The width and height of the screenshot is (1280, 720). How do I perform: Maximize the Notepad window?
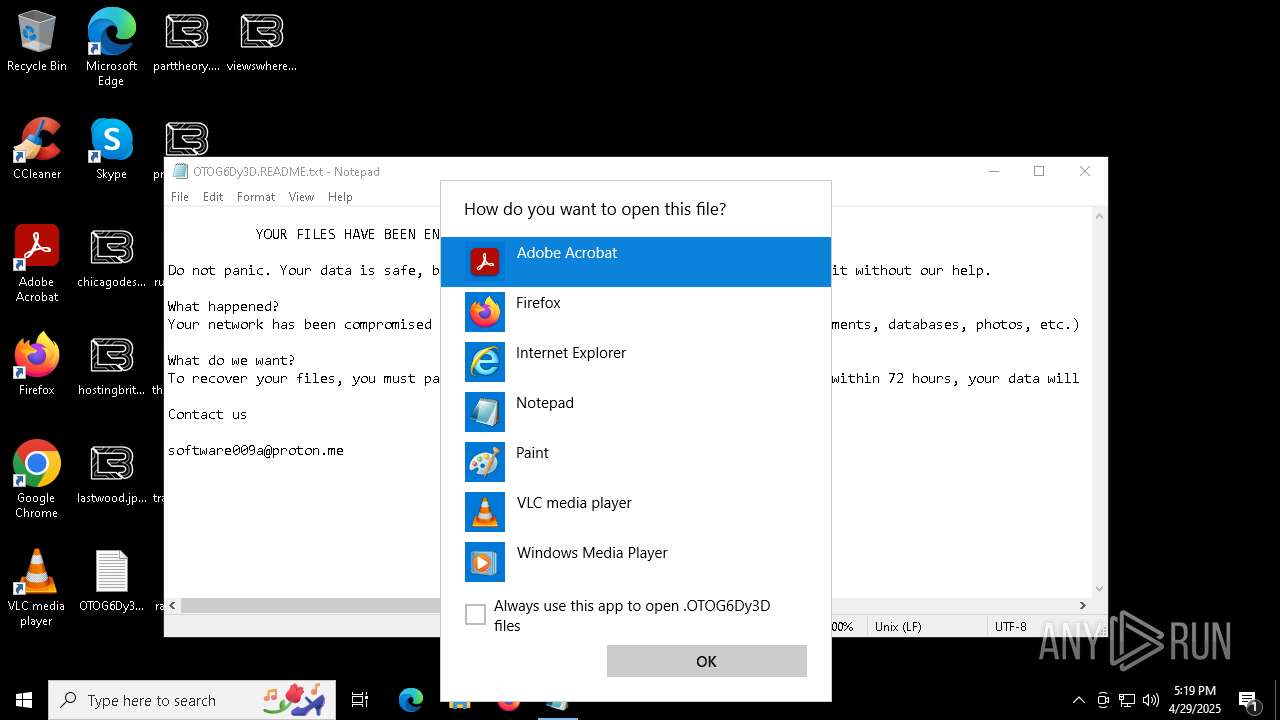click(x=1039, y=171)
